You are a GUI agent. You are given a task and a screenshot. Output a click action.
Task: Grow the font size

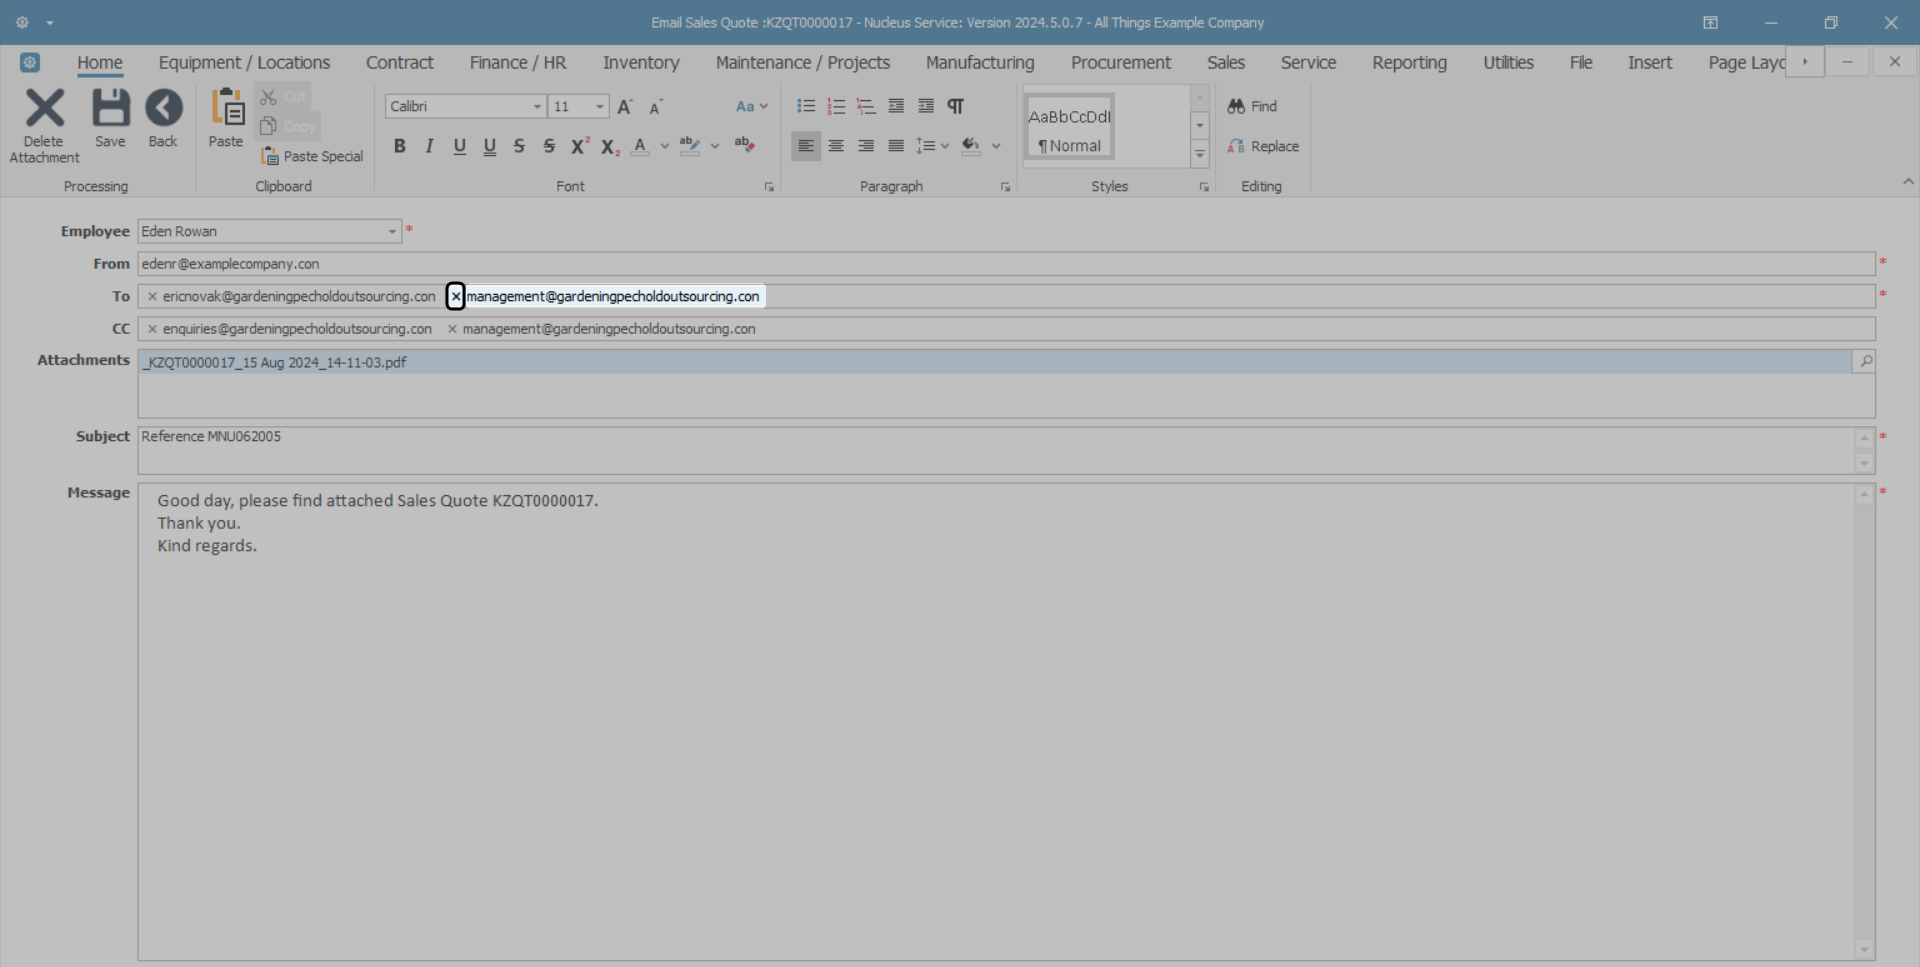click(x=625, y=106)
